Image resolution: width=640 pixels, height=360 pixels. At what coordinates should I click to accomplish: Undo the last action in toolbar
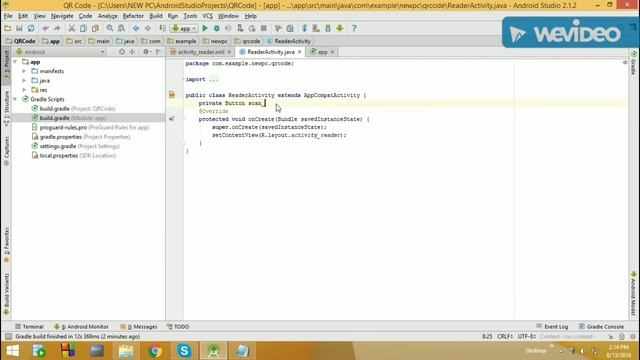pyautogui.click(x=45, y=28)
